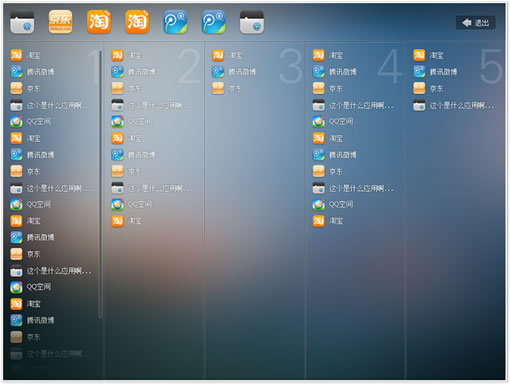
Task: Open the last 淘宝 entry at column 4's bottom
Action: coord(328,221)
